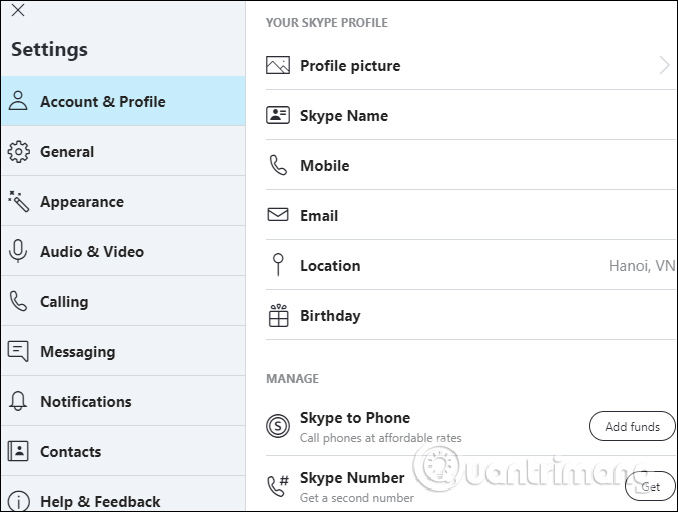
Task: Click the Calling phone icon
Action: [18, 302]
